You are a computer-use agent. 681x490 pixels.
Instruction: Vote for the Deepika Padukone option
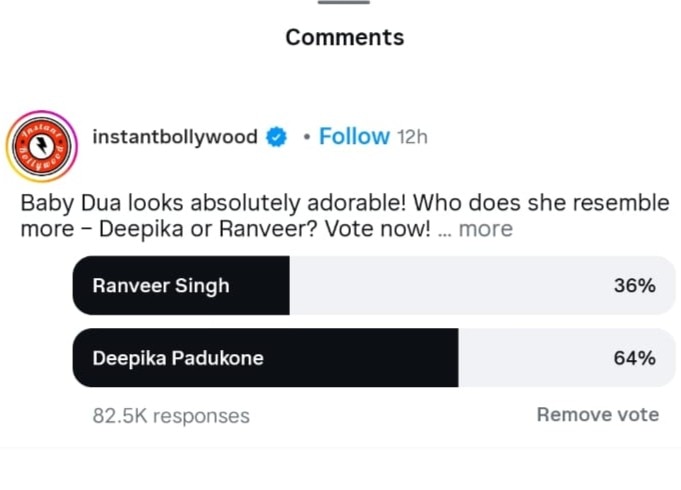click(x=178, y=358)
